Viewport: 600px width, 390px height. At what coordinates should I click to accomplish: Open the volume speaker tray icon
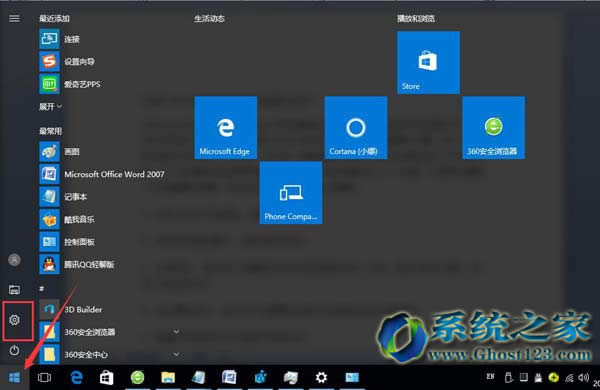click(584, 378)
